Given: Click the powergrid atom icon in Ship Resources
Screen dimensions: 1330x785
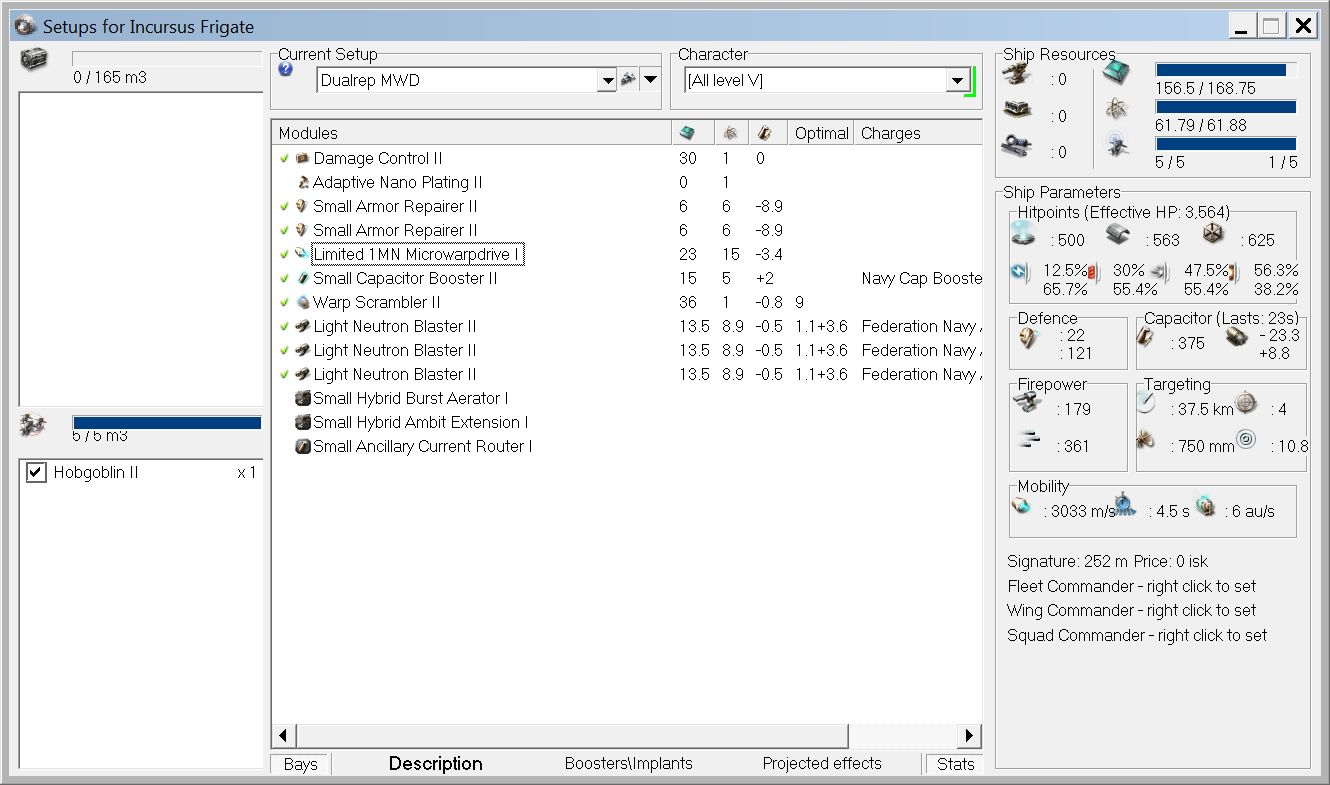Looking at the screenshot, I should [1117, 109].
